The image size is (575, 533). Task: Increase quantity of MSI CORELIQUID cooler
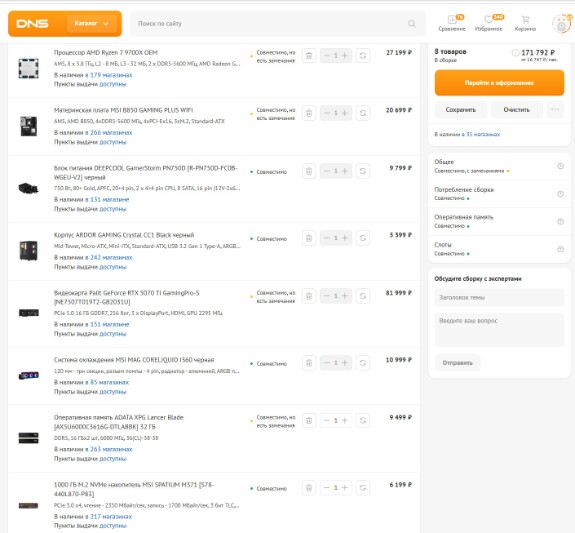pos(345,363)
